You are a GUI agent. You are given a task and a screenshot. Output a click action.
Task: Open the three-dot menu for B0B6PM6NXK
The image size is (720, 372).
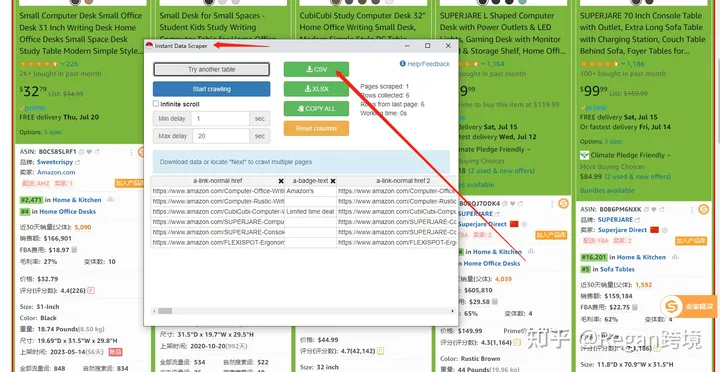tap(692, 210)
